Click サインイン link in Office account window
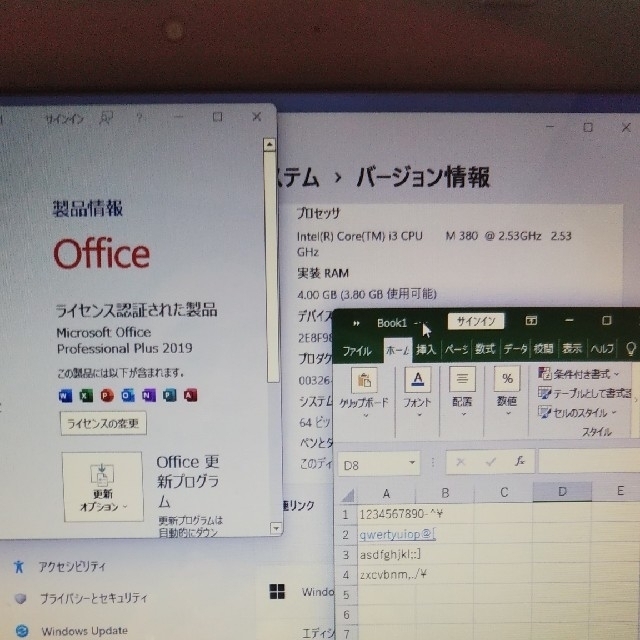Viewport: 640px width, 640px height. click(64, 119)
